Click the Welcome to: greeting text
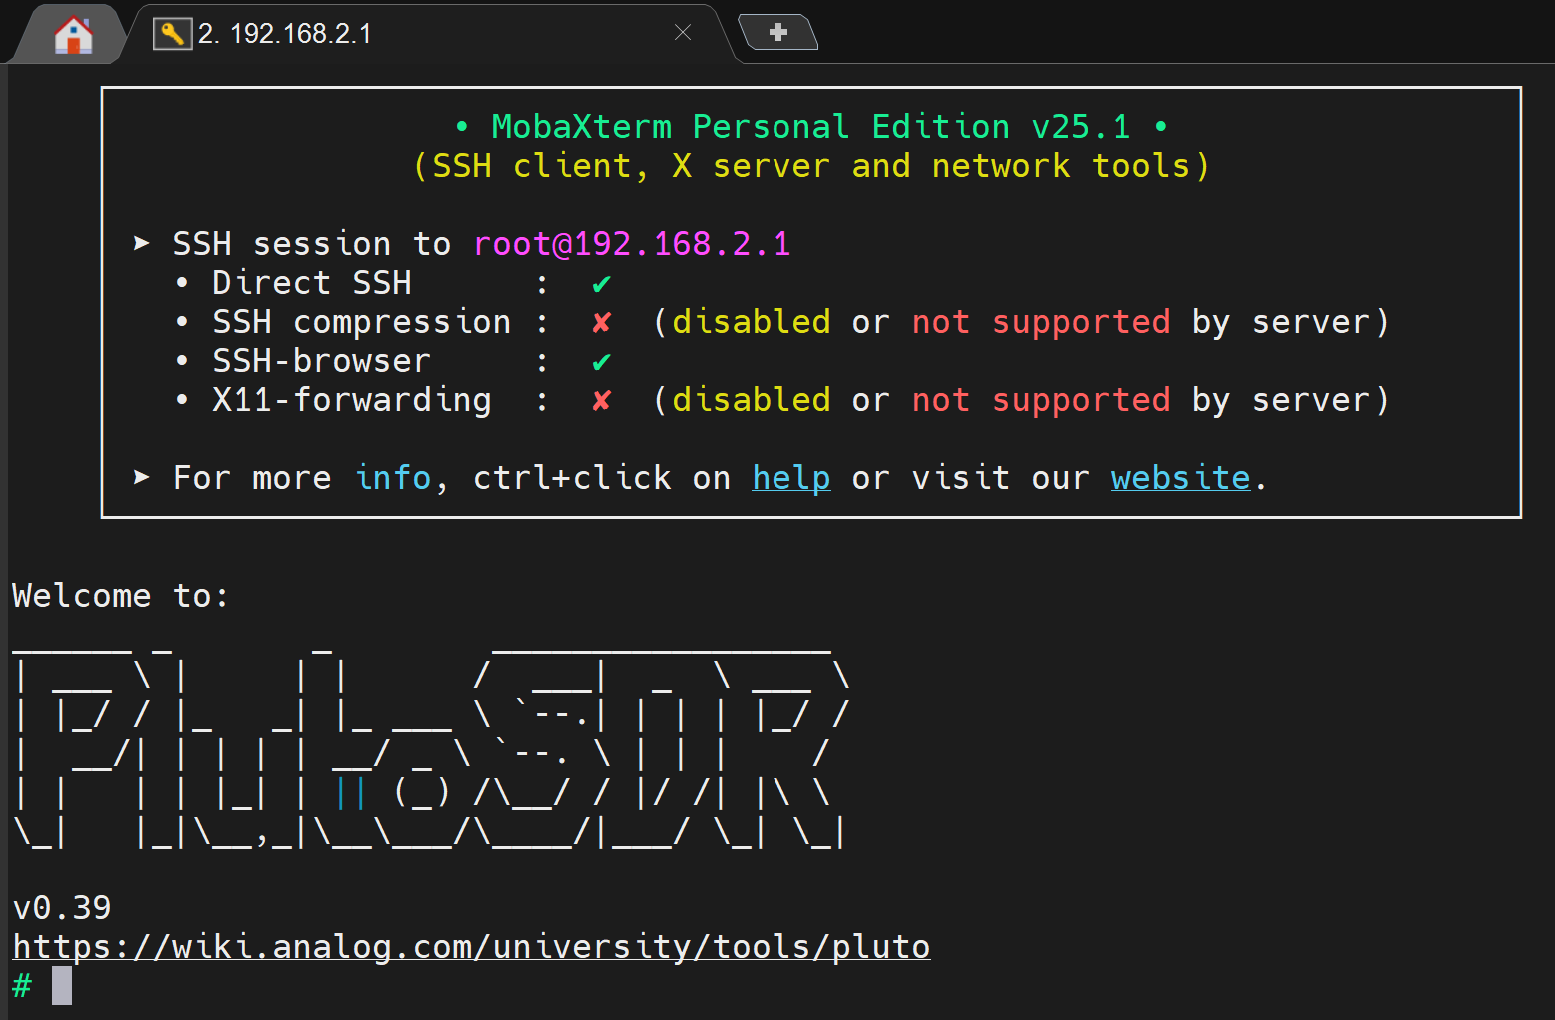This screenshot has height=1020, width=1555. pyautogui.click(x=119, y=595)
